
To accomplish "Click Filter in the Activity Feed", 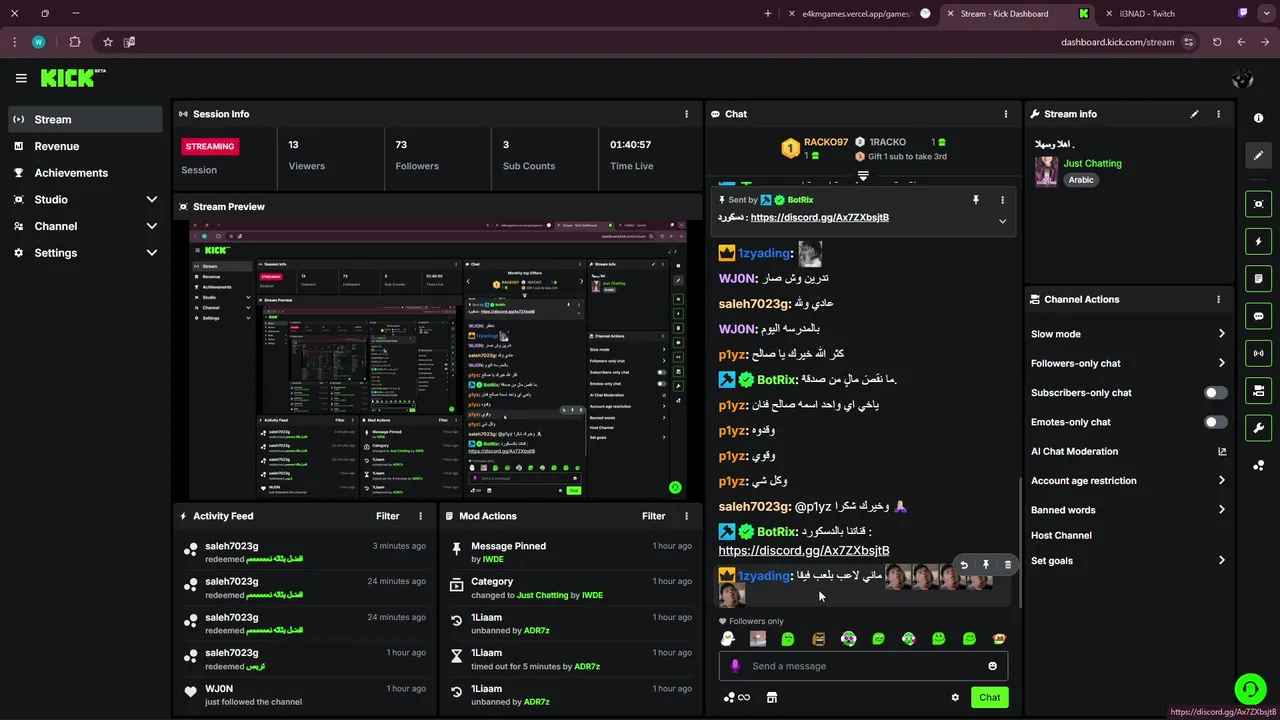I will click(x=387, y=516).
